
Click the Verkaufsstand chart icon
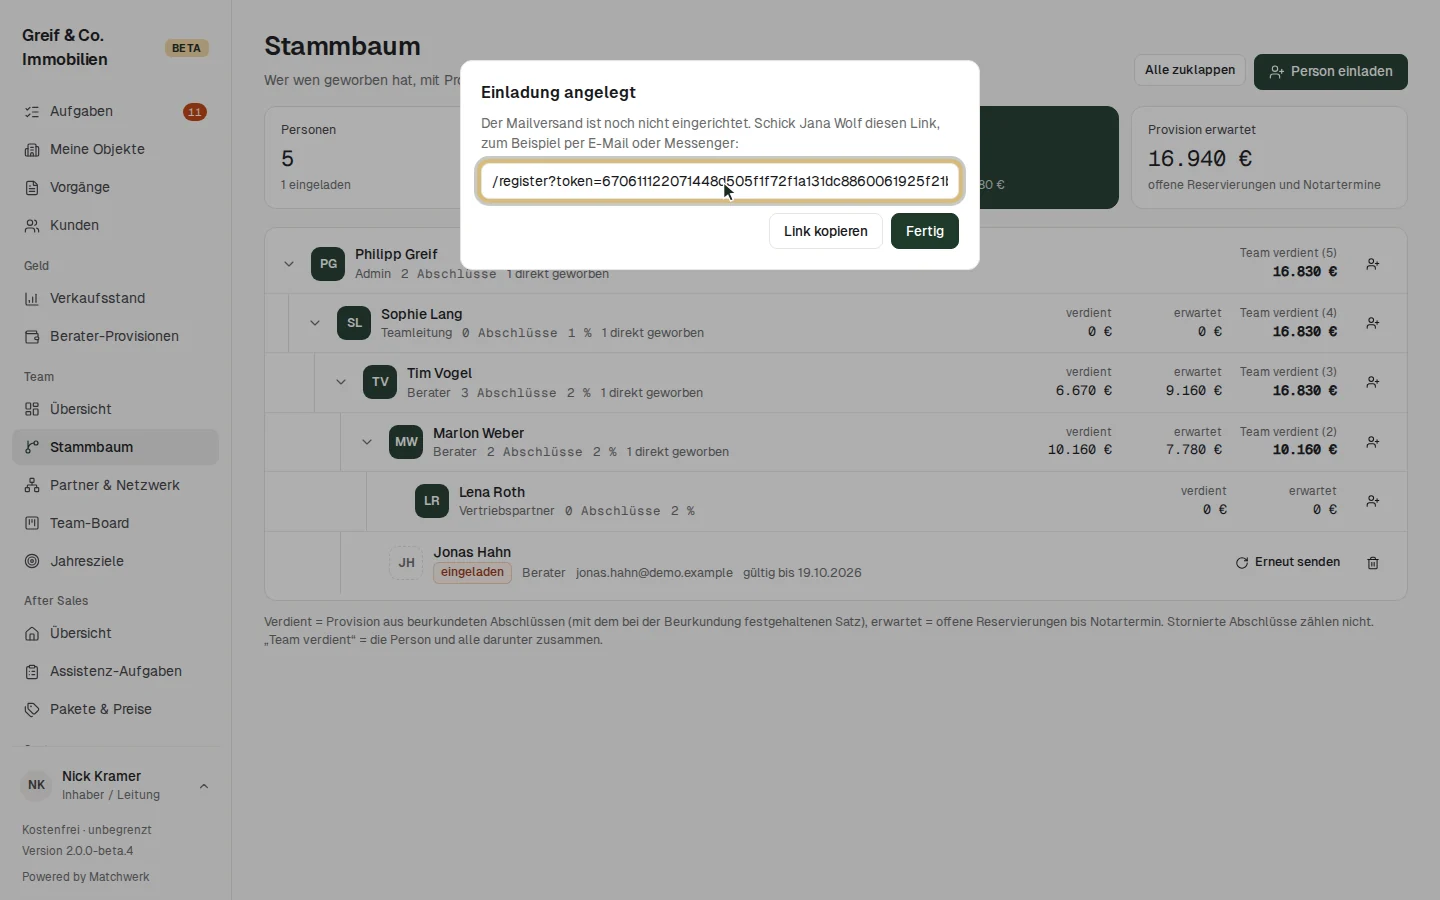32,299
